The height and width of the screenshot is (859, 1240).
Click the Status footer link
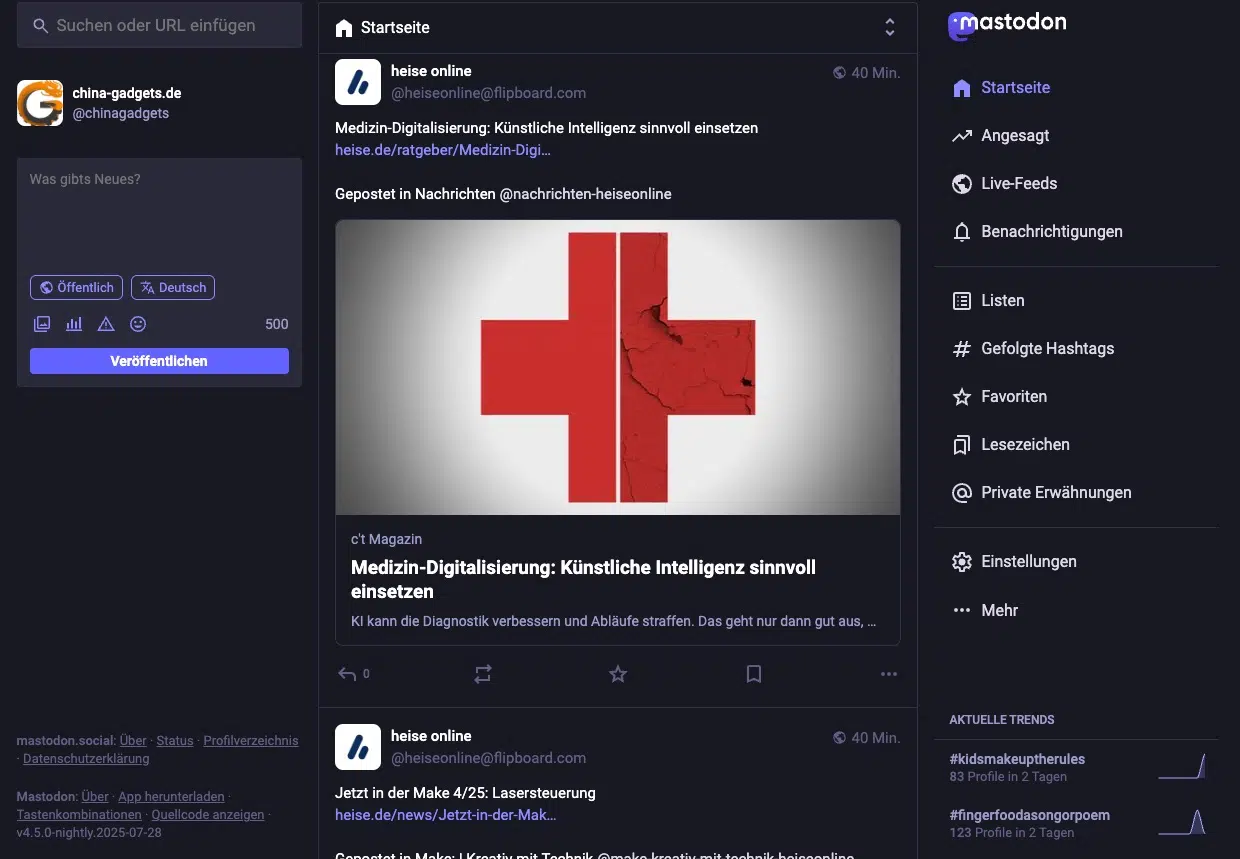175,741
